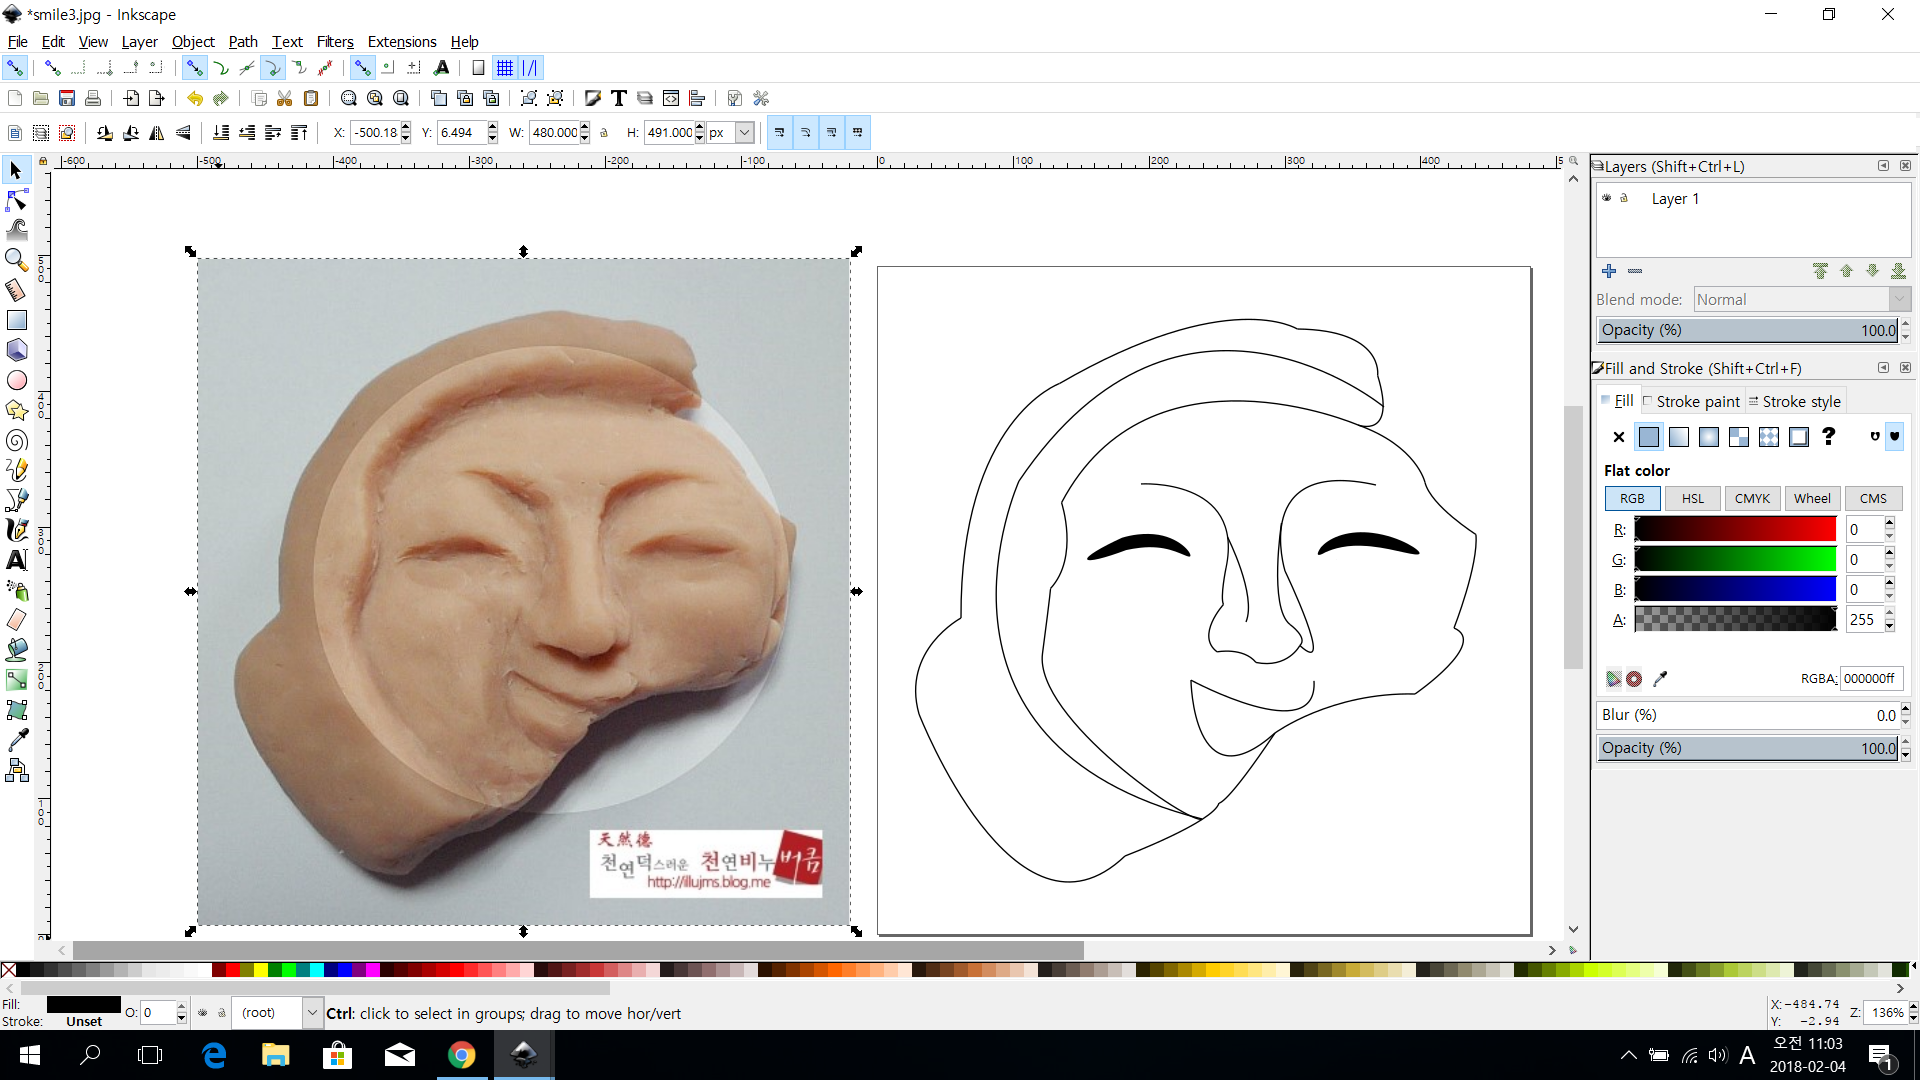The height and width of the screenshot is (1080, 1920).
Task: Switch to CMYK color mode
Action: click(1752, 498)
